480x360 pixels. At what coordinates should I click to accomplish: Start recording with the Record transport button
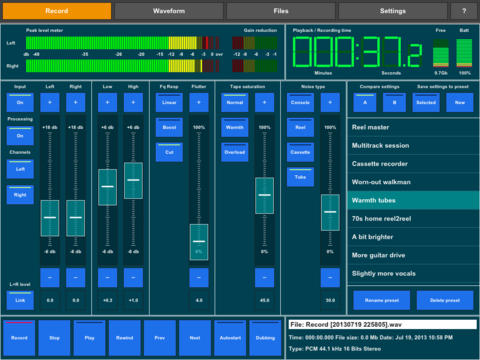point(19,338)
